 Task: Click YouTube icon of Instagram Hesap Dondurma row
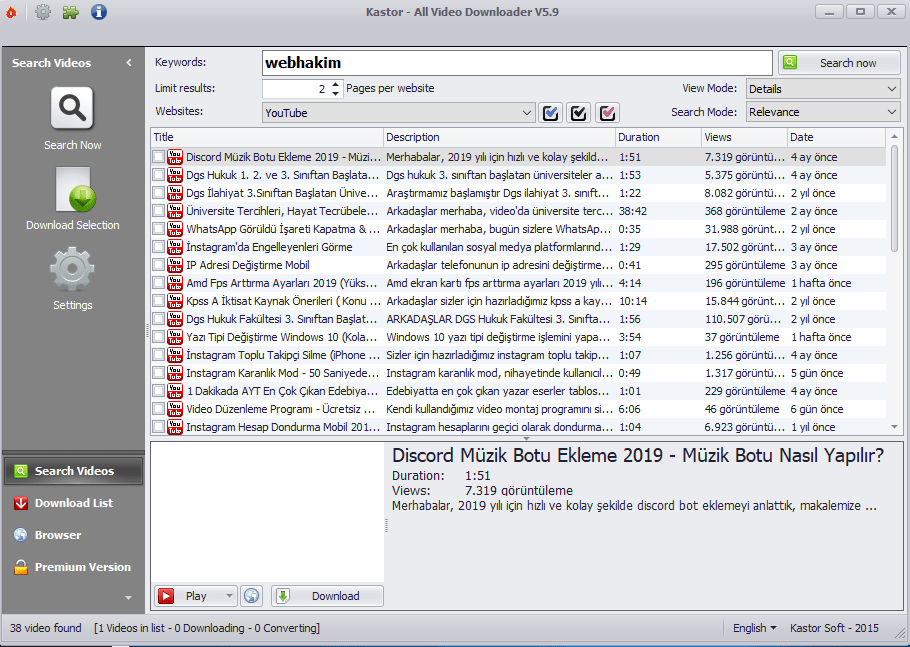click(175, 426)
